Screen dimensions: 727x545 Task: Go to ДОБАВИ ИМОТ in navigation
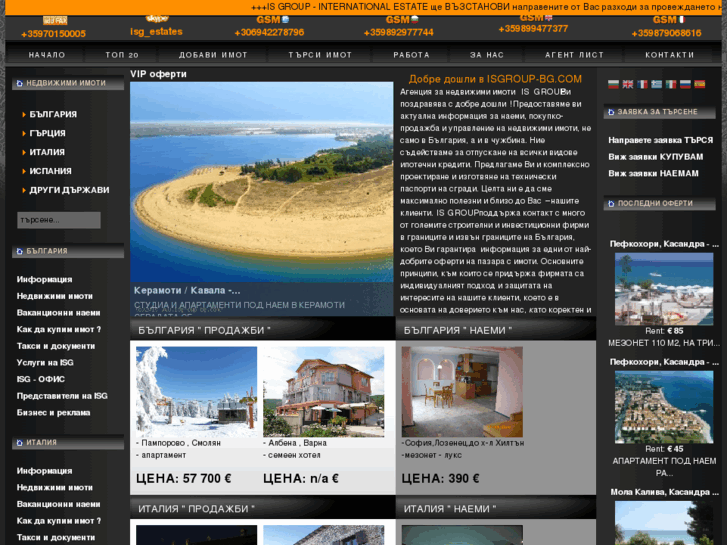(x=213, y=55)
